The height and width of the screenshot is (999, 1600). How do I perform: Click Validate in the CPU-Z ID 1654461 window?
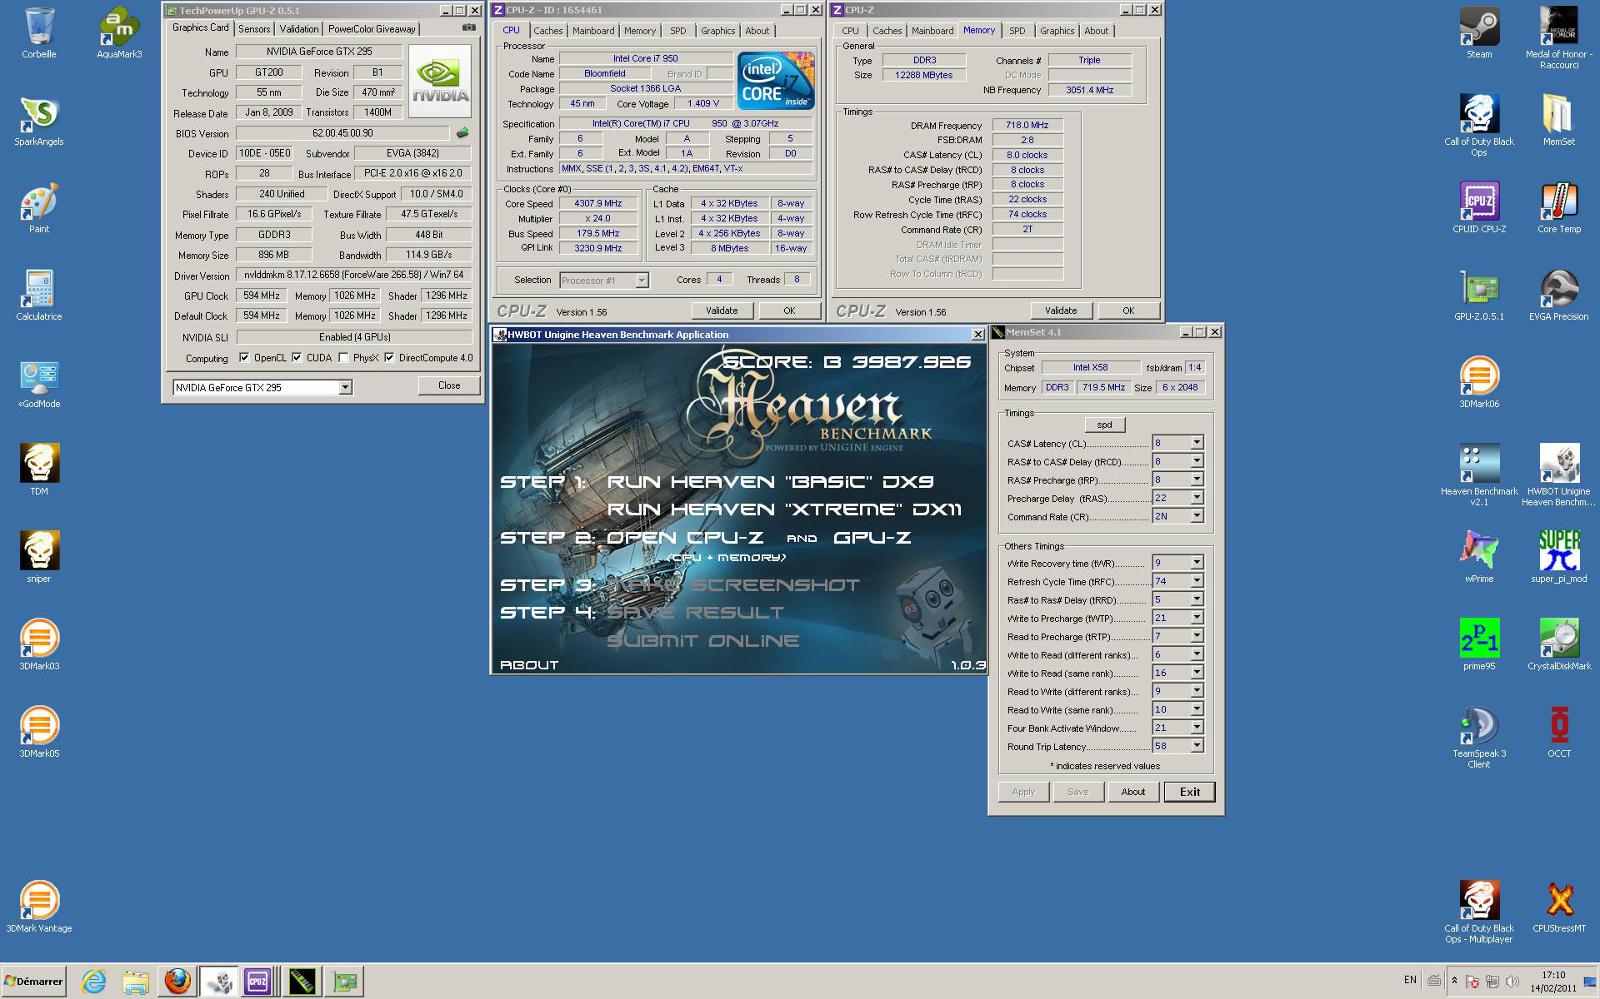722,311
